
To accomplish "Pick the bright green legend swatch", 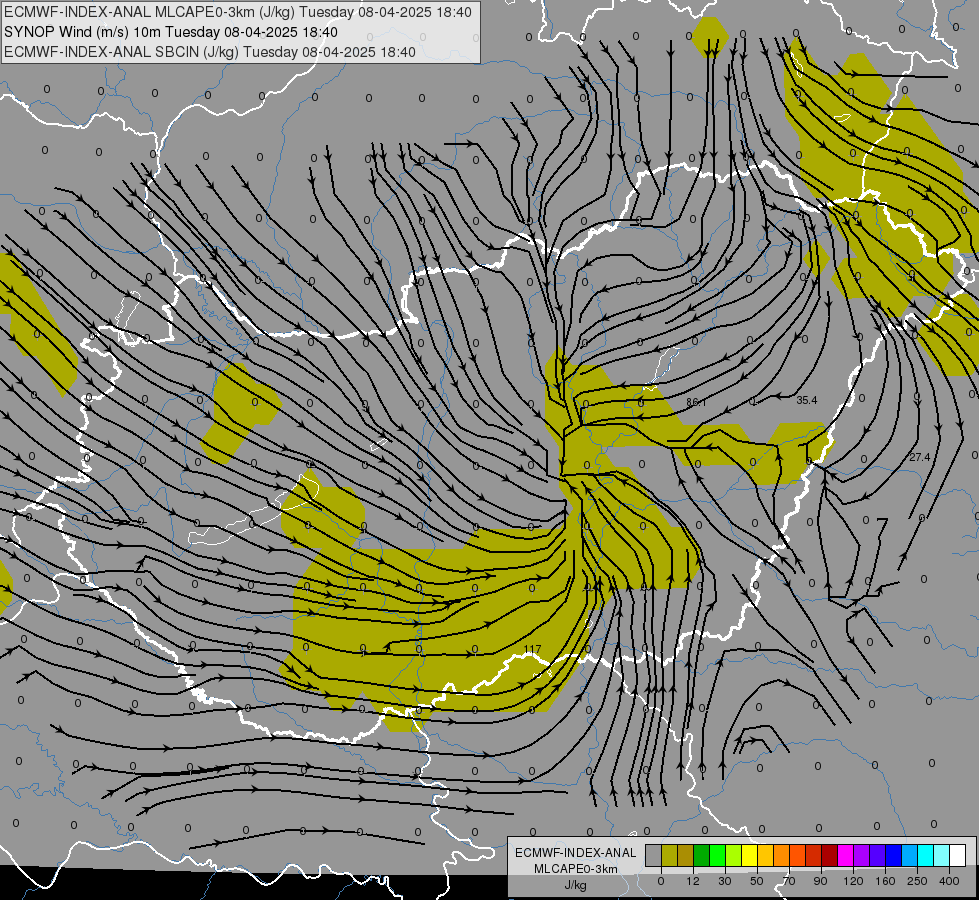I will [718, 855].
